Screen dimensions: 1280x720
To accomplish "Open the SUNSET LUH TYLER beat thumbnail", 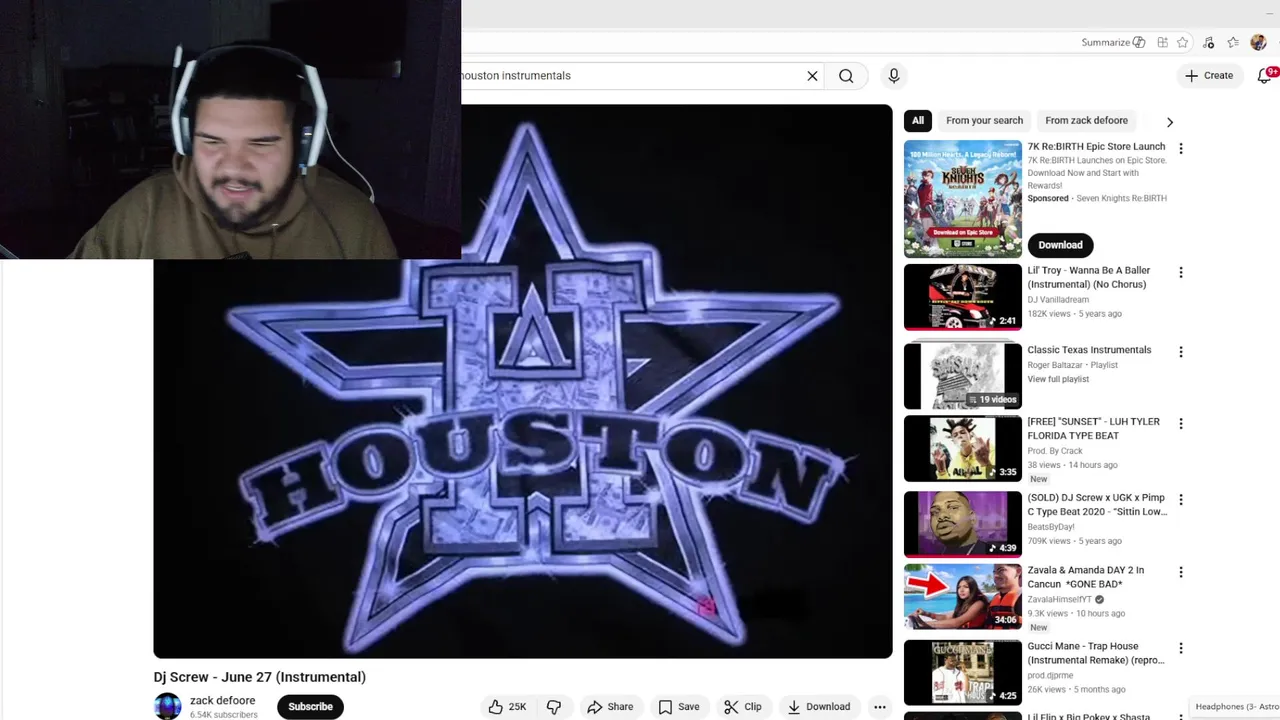I will [963, 449].
